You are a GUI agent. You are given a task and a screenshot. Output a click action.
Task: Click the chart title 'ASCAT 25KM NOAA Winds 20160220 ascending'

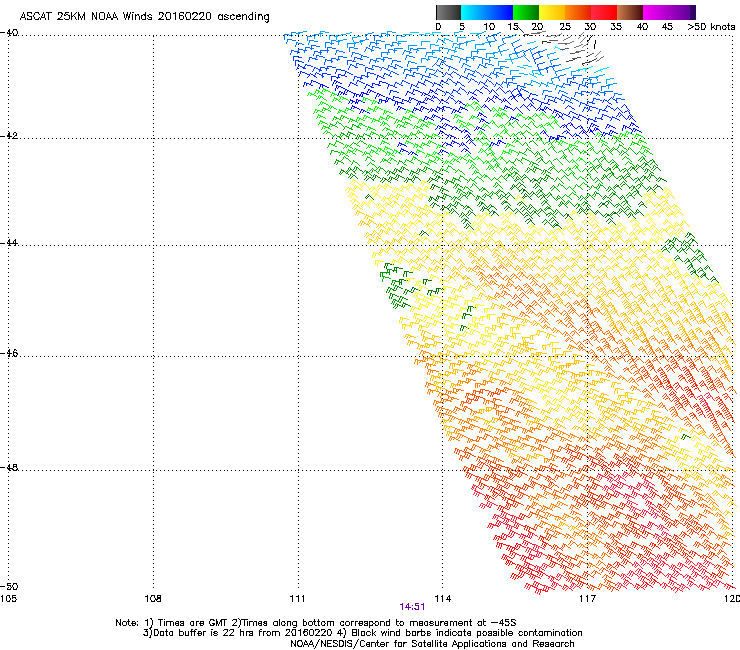click(144, 16)
